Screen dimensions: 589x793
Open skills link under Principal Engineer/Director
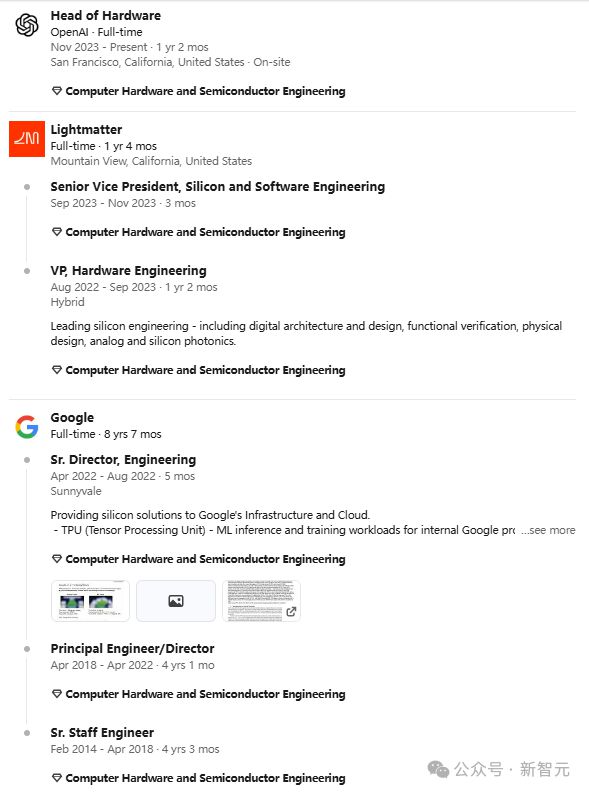tap(205, 694)
